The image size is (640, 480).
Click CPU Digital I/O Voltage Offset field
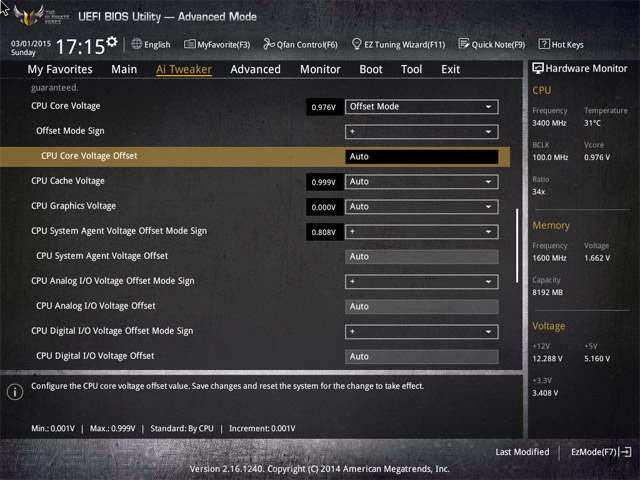tap(422, 356)
